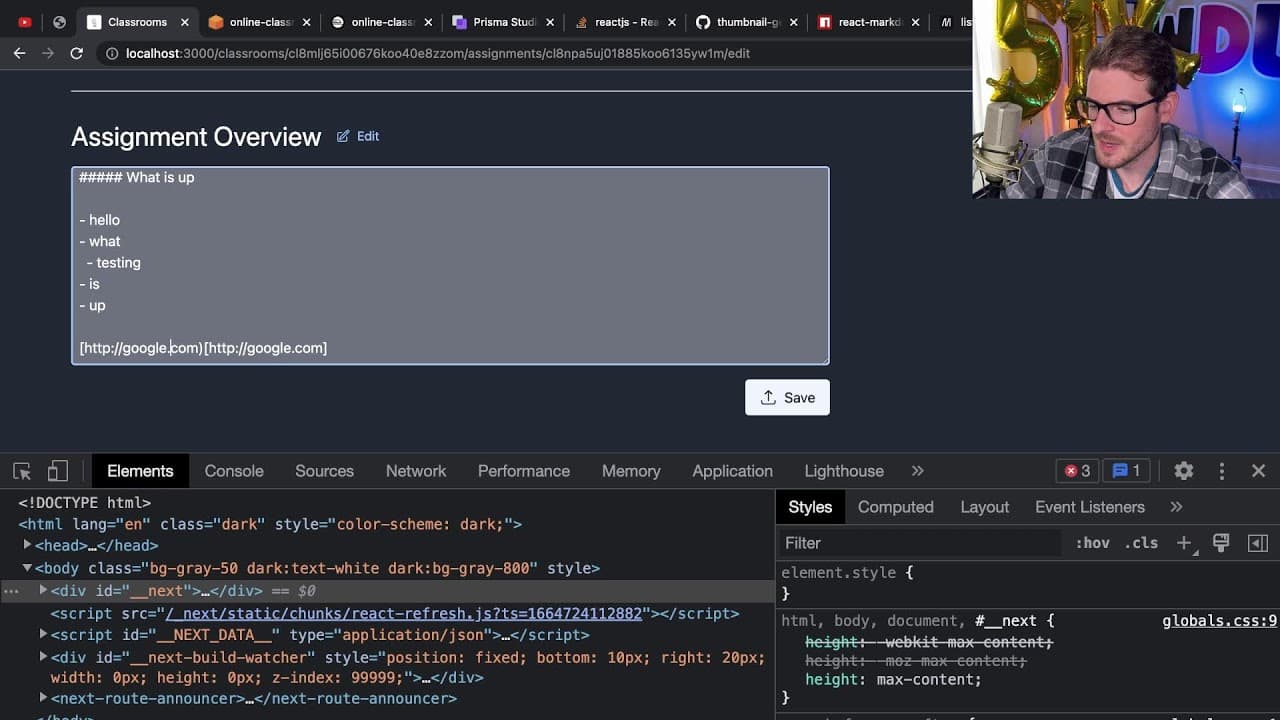Open the 1 issue message badge
The width and height of the screenshot is (1280, 720).
1126,471
